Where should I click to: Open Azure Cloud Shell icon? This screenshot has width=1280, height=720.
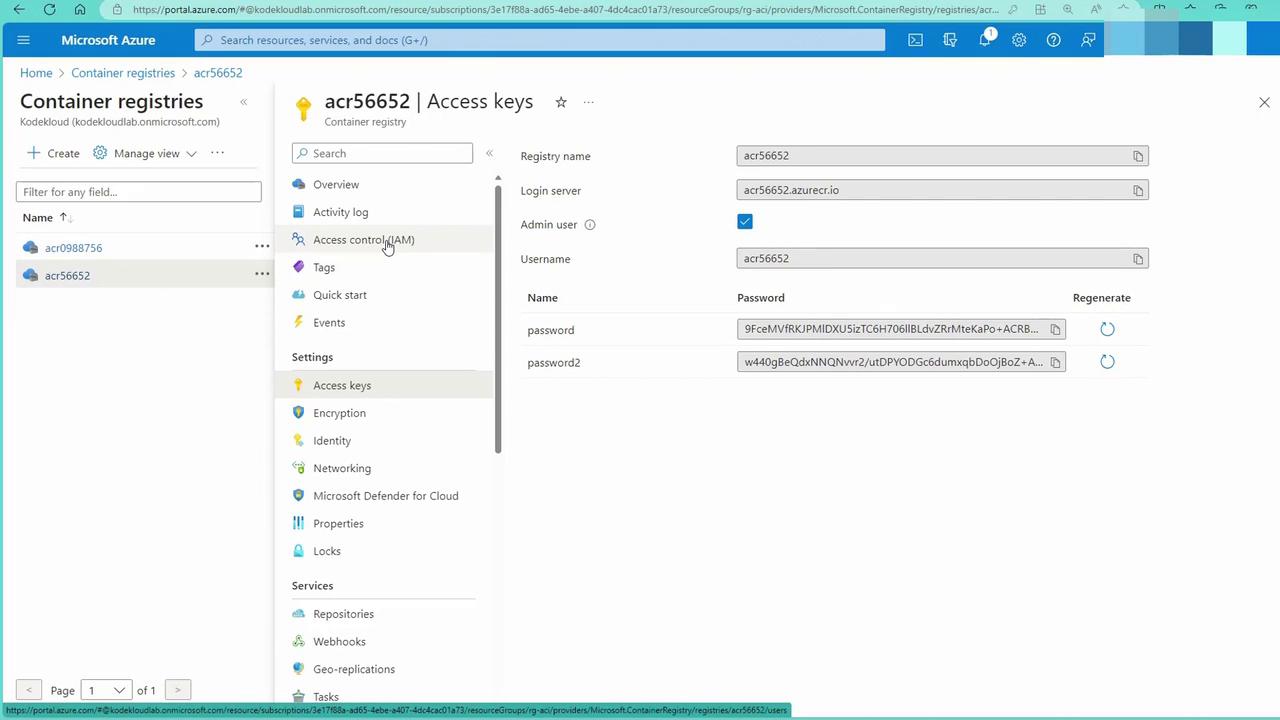[x=915, y=40]
